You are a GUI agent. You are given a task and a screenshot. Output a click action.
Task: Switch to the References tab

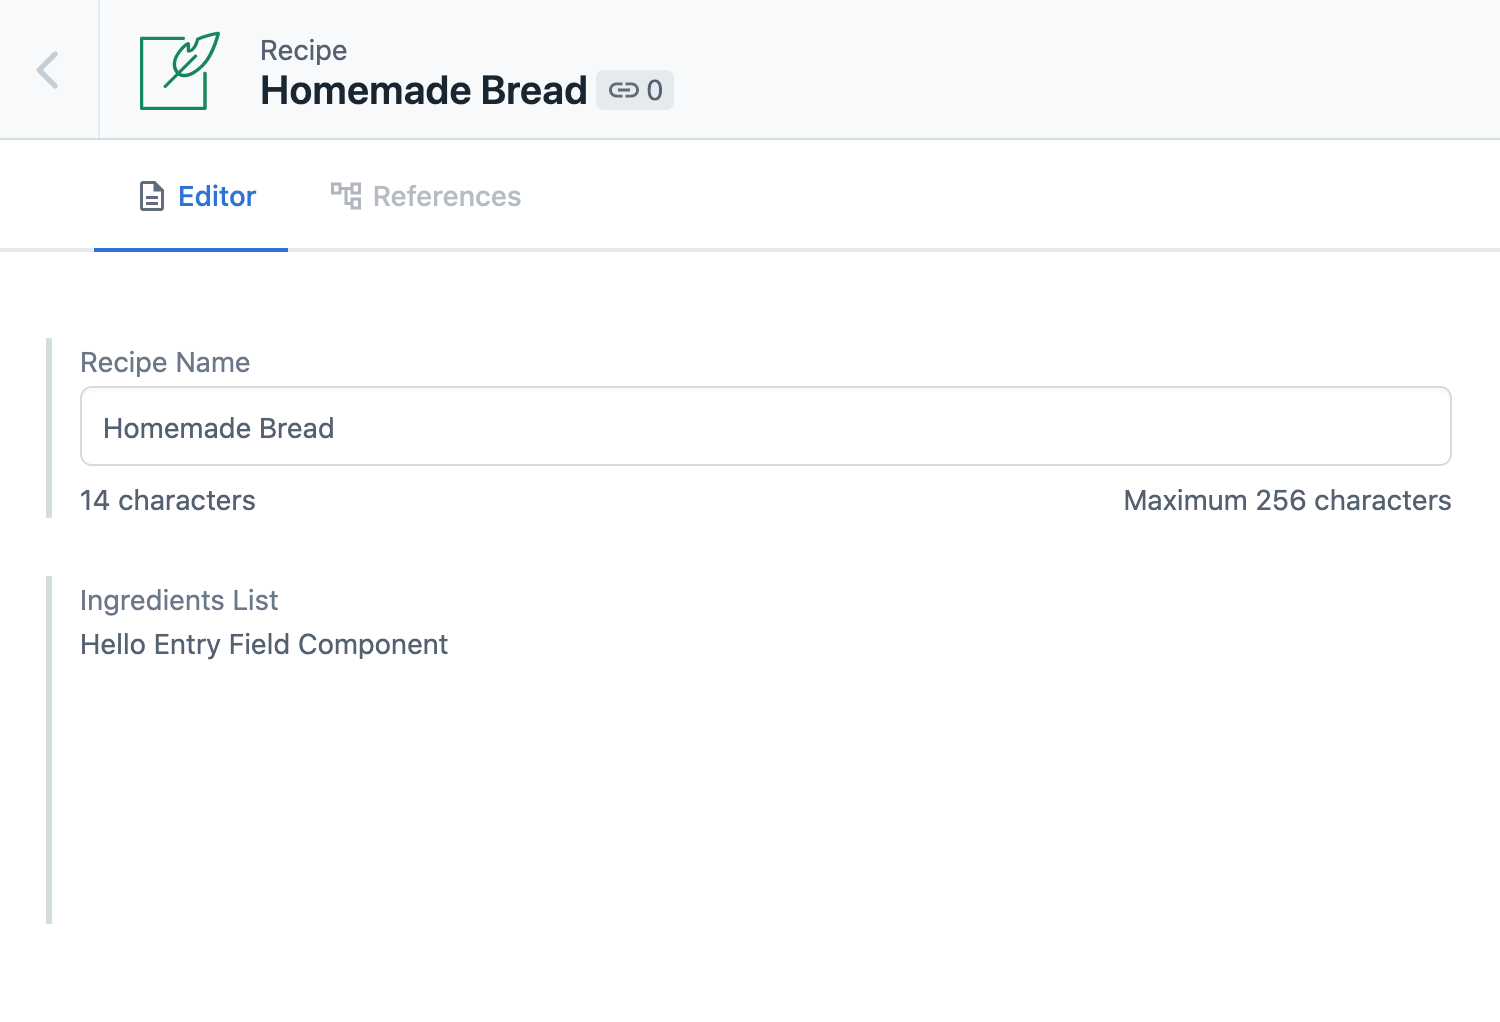click(x=426, y=196)
